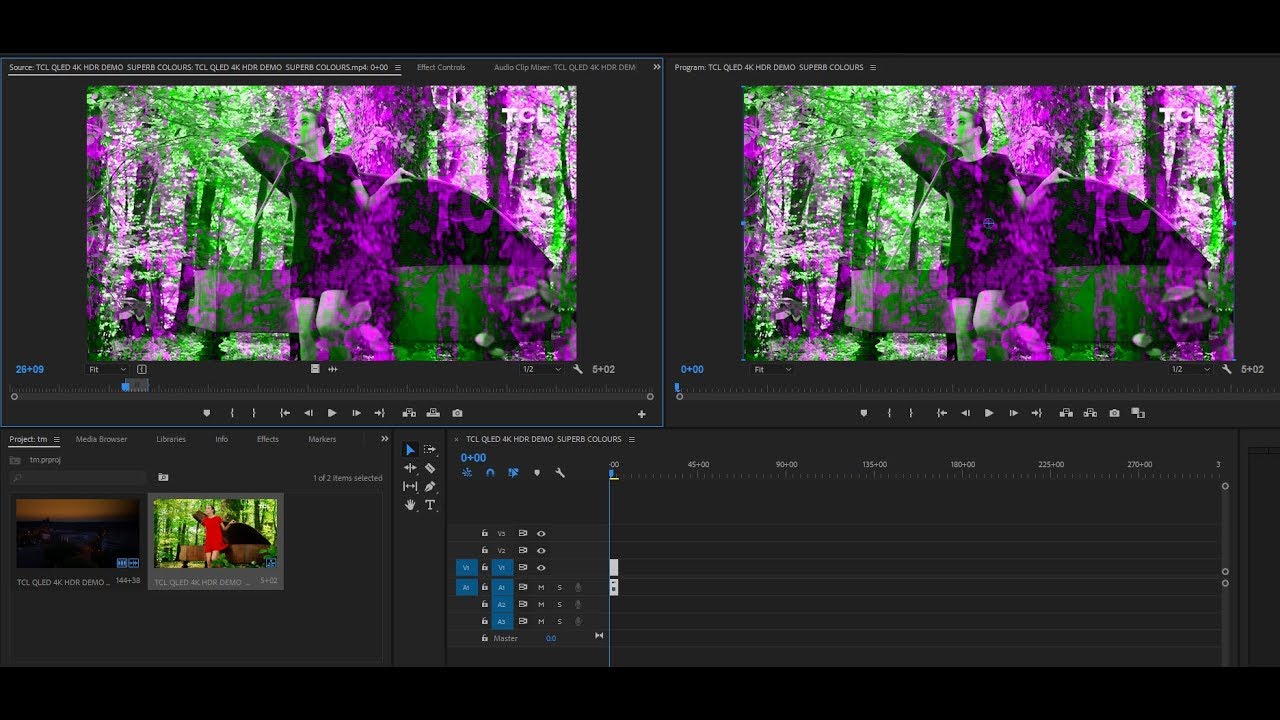Screen dimensions: 1280x720
Task: Choose the Ripple Edit tool
Action: [410, 468]
